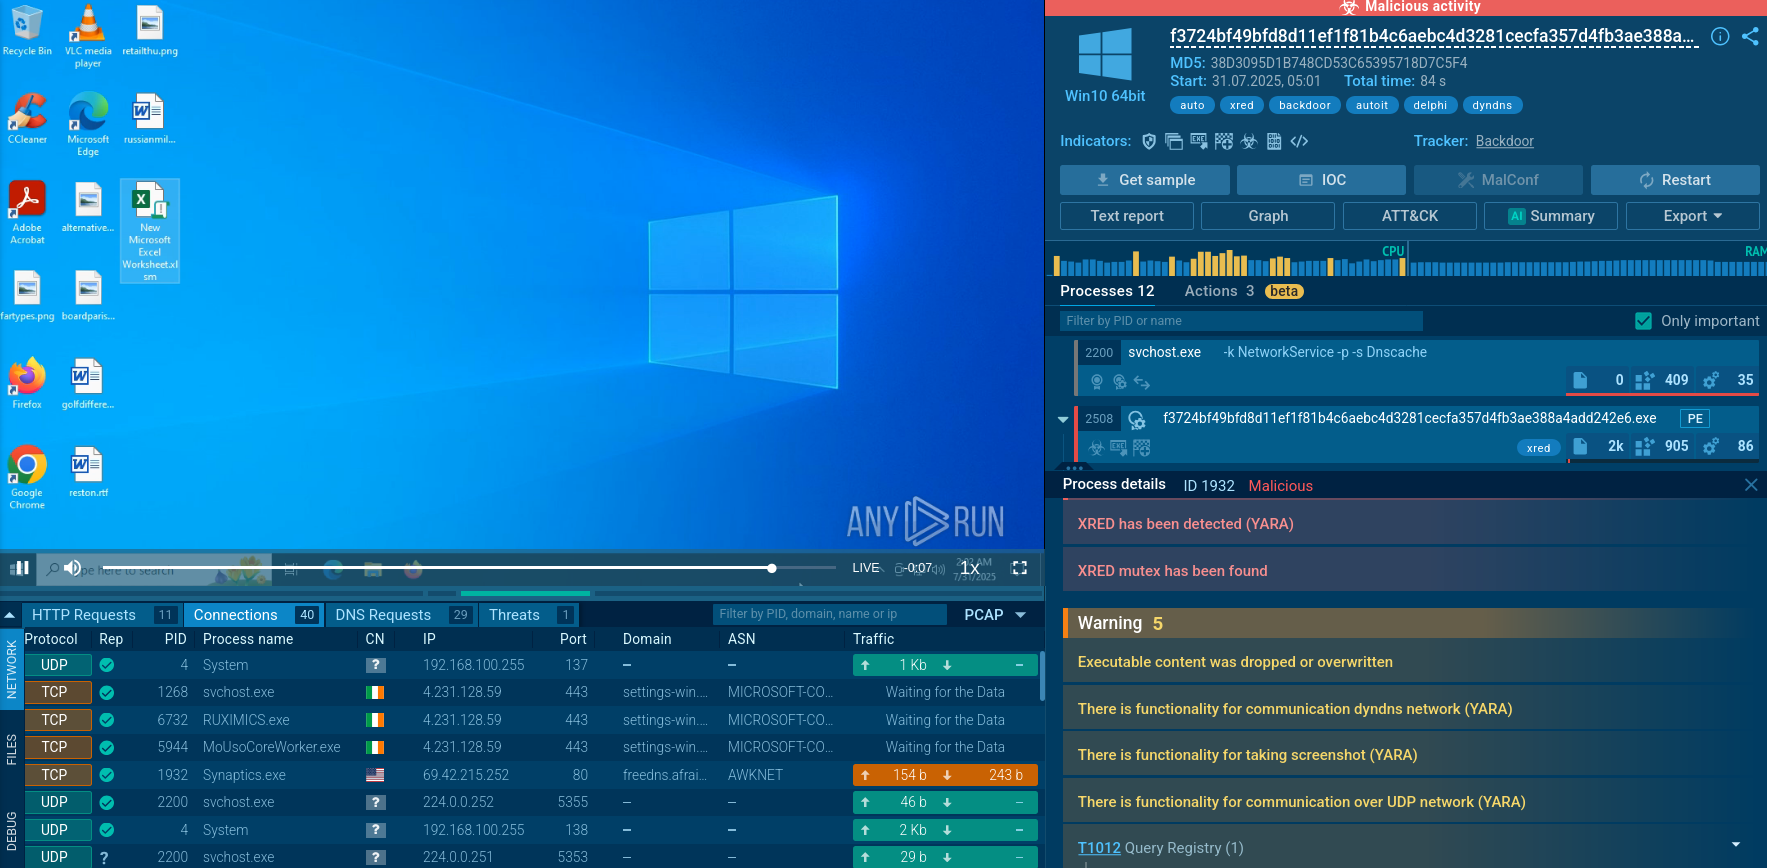1767x868 pixels.
Task: Switch to the DNS Requests tab
Action: coord(383,615)
